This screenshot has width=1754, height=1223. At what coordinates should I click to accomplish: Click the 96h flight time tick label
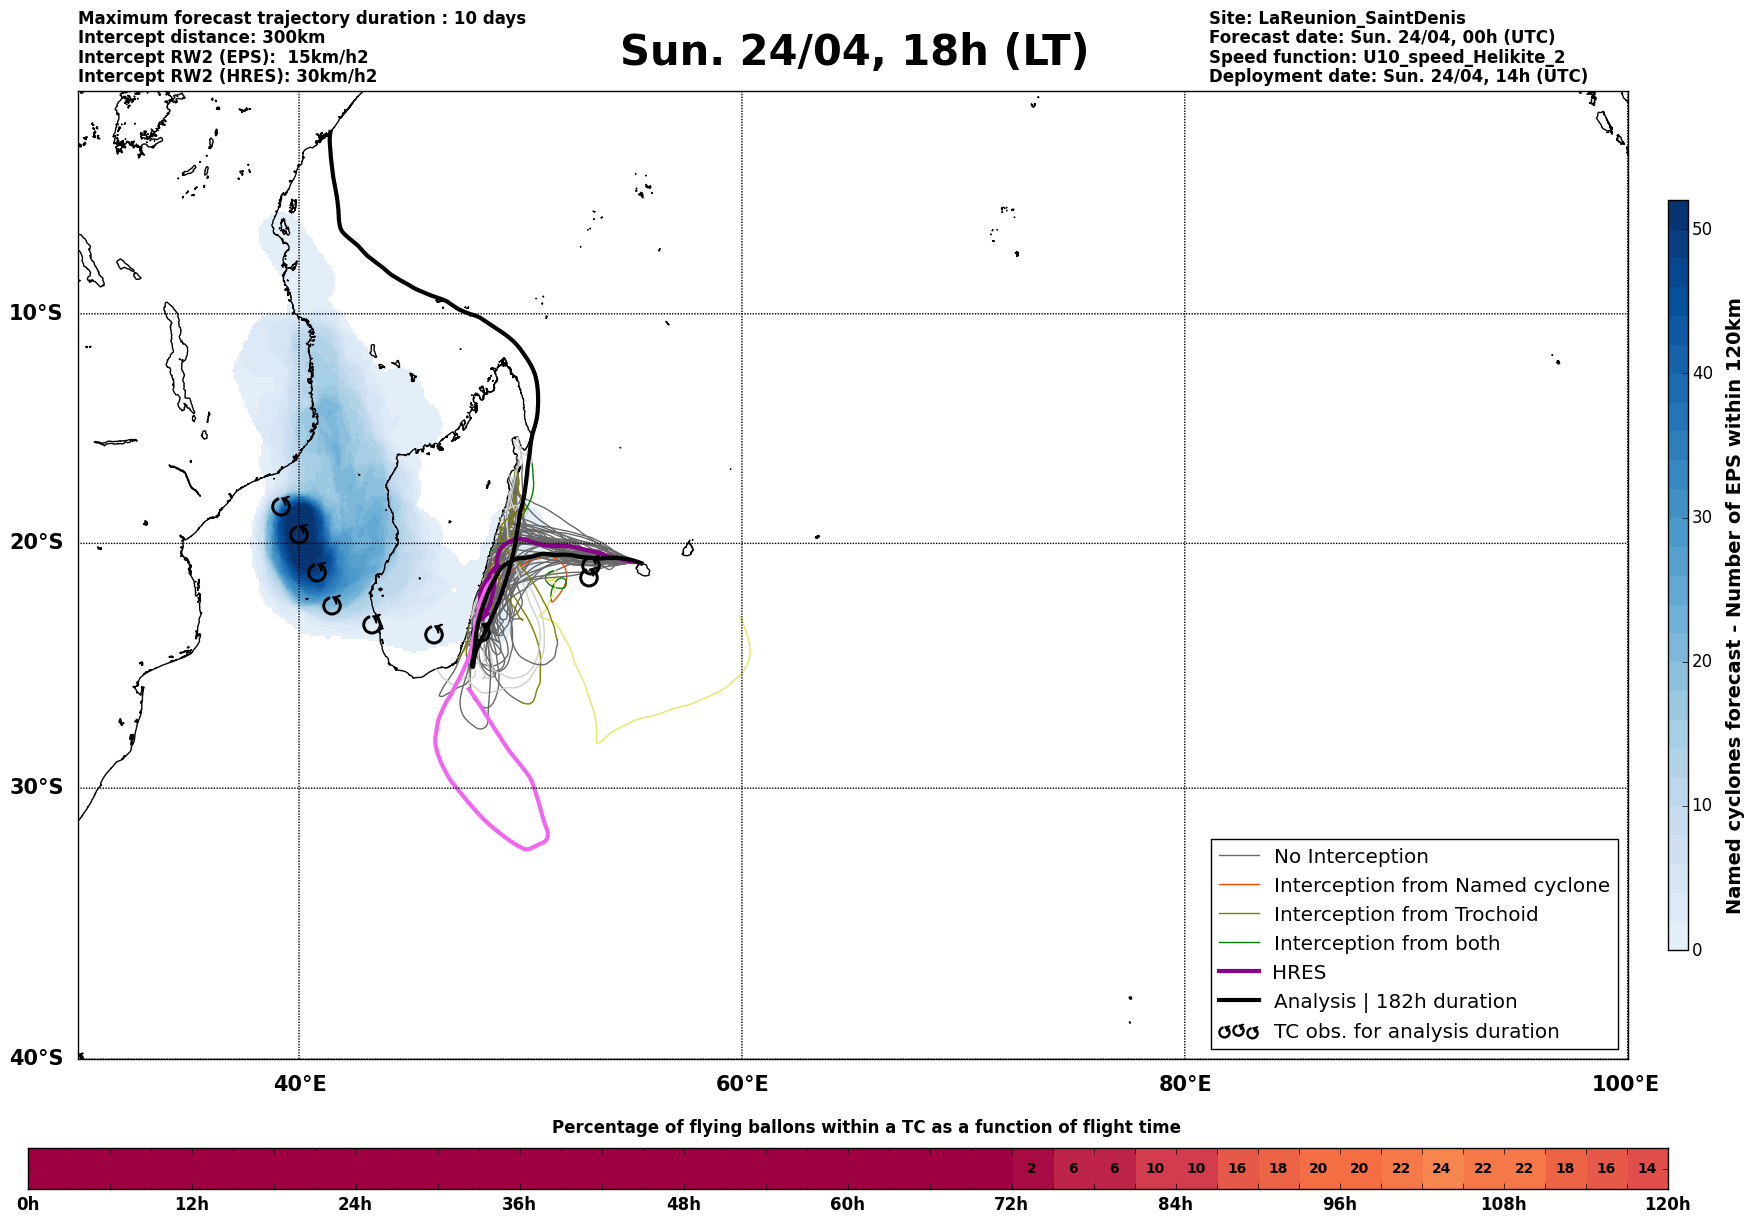[1339, 1204]
